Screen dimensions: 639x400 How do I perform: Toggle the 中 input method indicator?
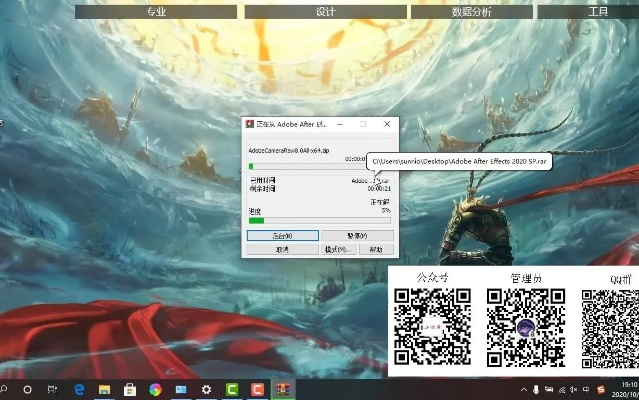coord(586,390)
